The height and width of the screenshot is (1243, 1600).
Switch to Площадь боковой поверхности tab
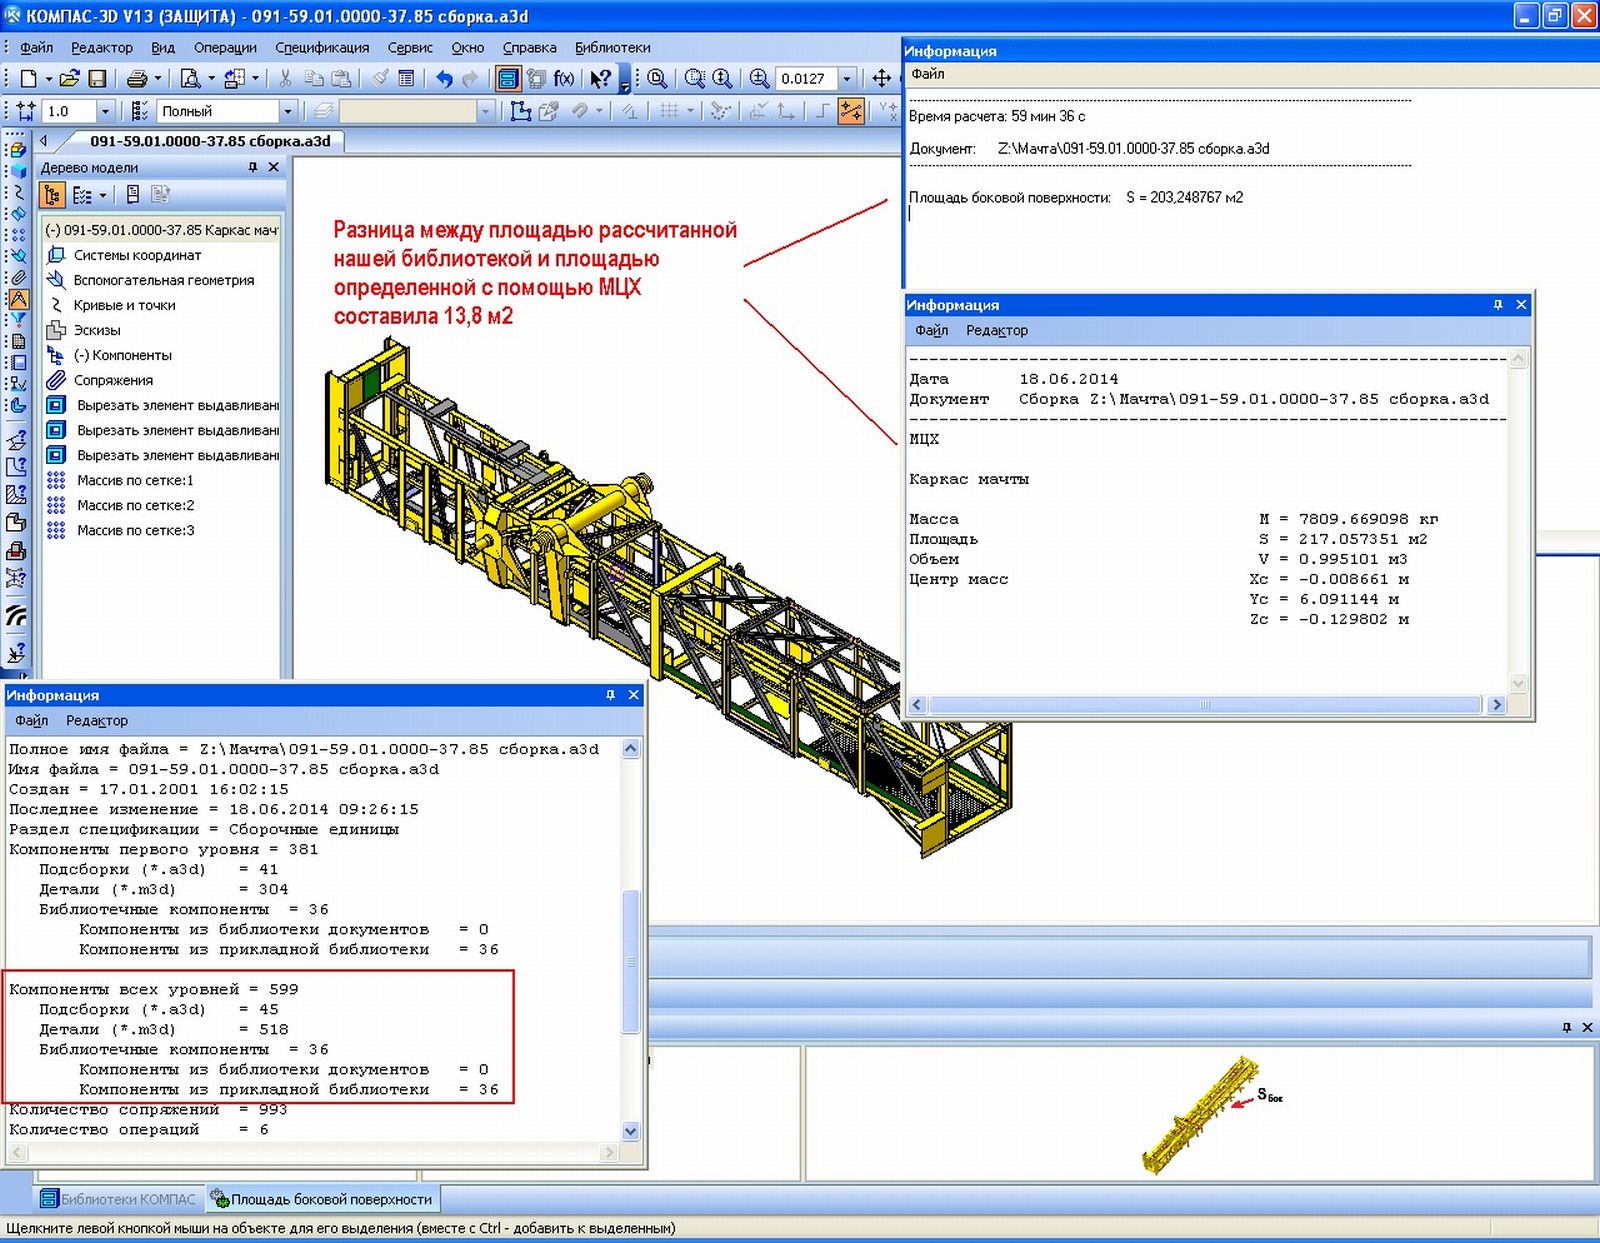[x=321, y=1198]
